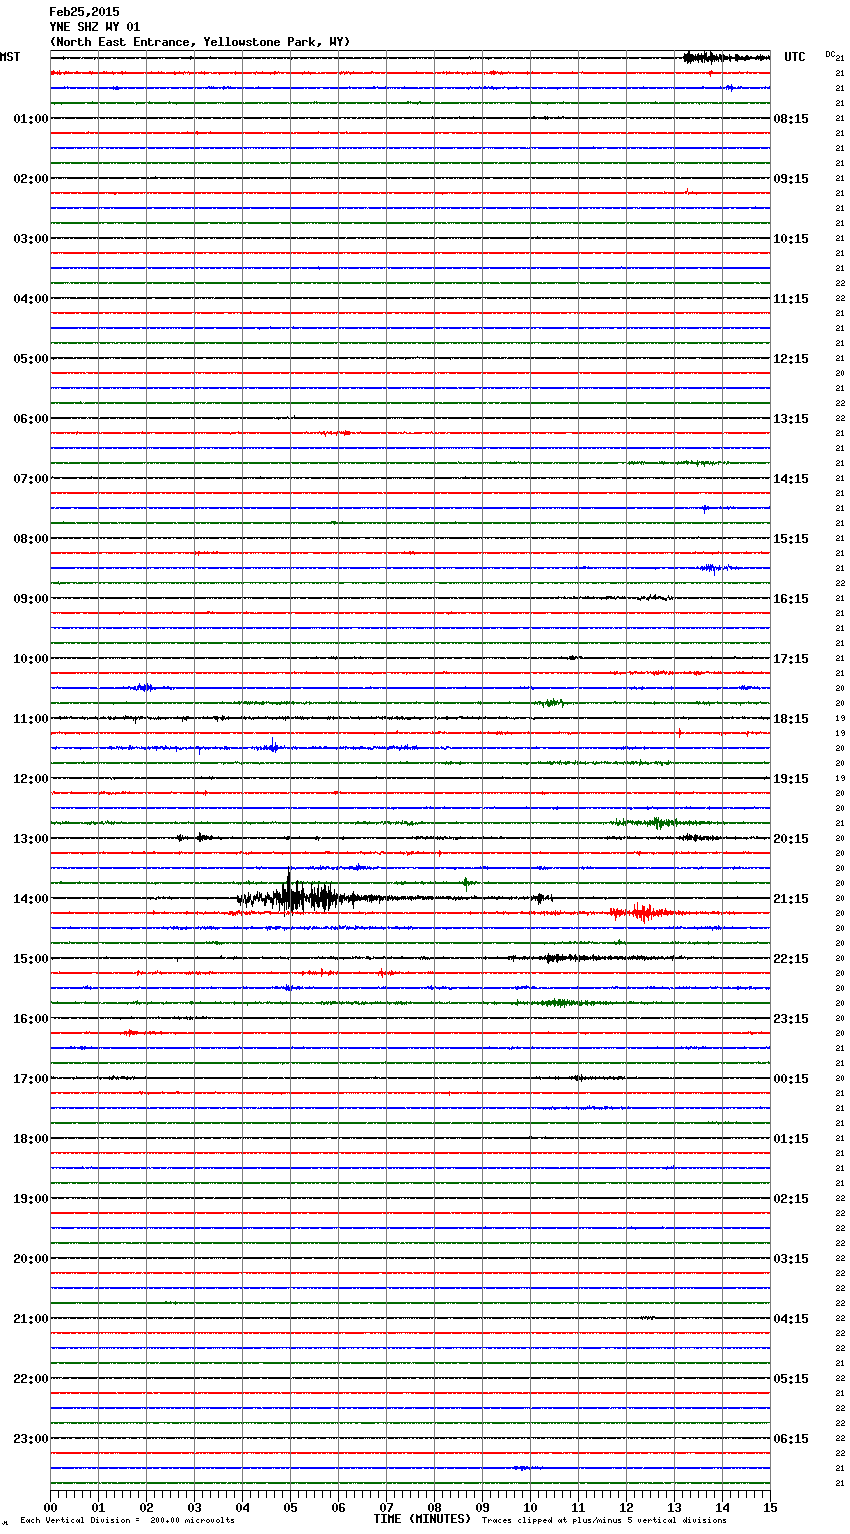This screenshot has width=850, height=1534.
Task: Select the 21:00 MST time label
Action: 30,1319
